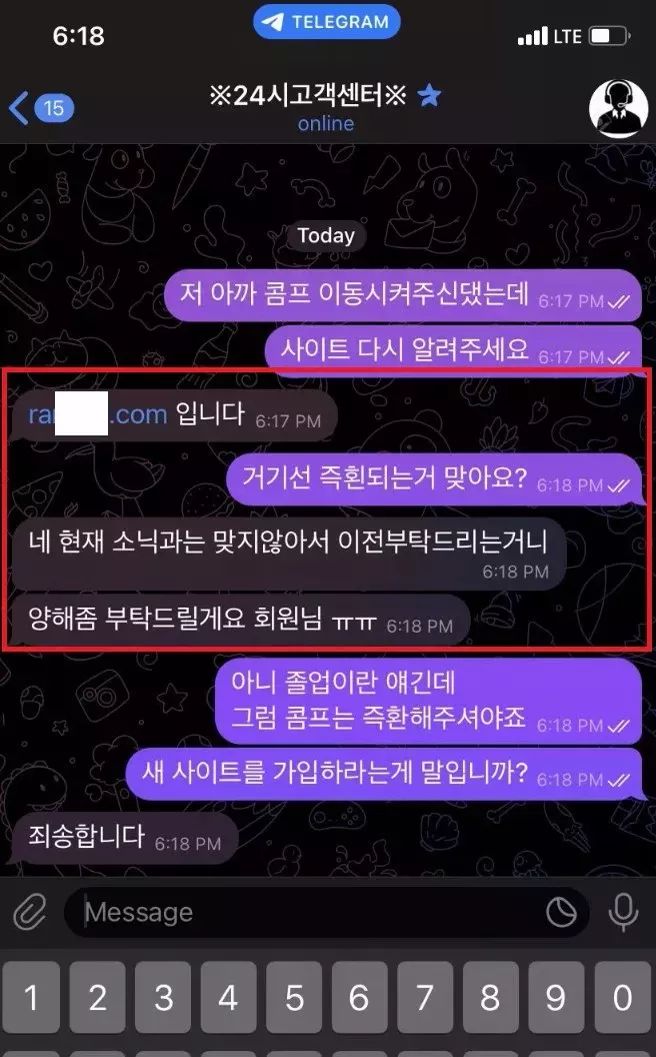The width and height of the screenshot is (656, 1057).
Task: Open the customer center profile avatar
Action: pyautogui.click(x=618, y=108)
